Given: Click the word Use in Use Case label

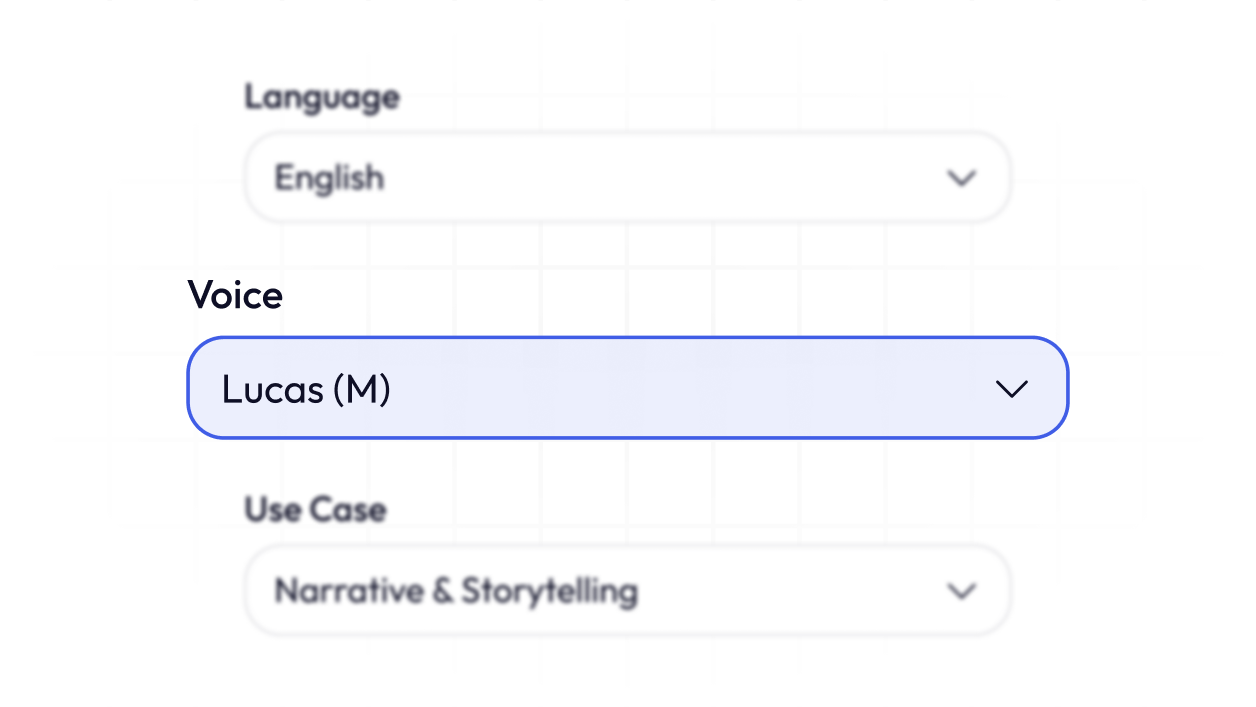Looking at the screenshot, I should [273, 509].
